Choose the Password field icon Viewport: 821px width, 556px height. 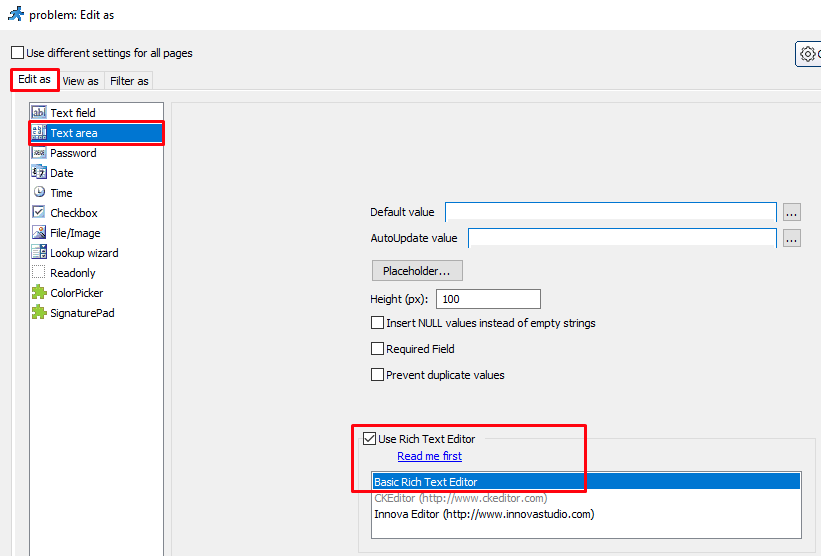coord(39,153)
